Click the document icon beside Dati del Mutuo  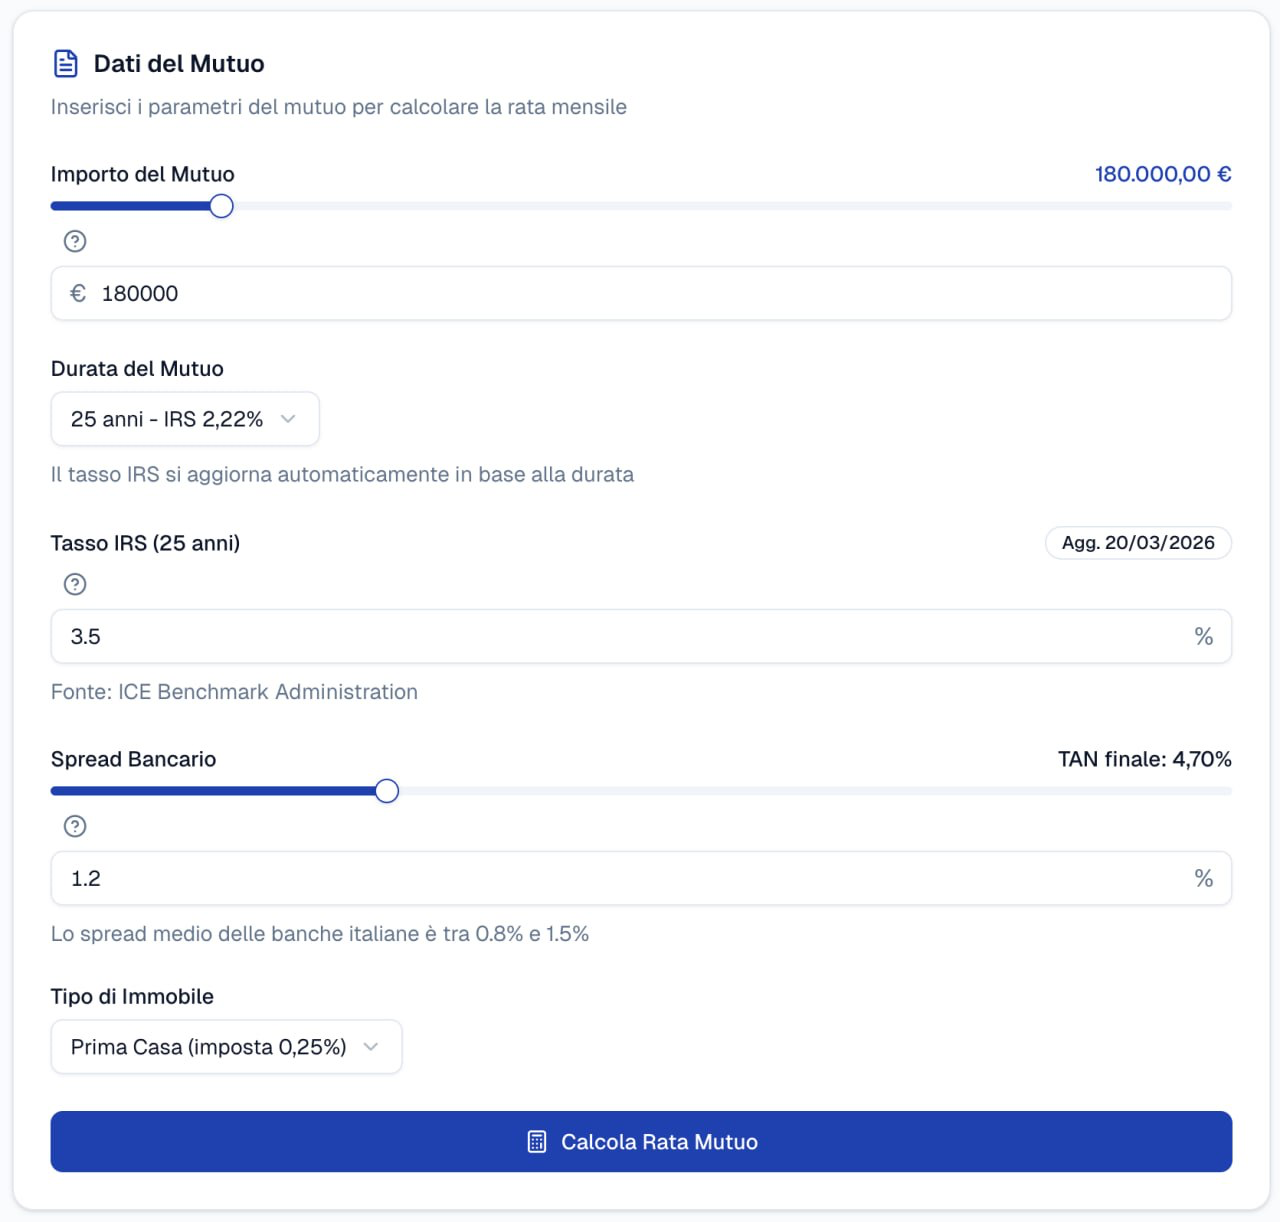pos(65,64)
